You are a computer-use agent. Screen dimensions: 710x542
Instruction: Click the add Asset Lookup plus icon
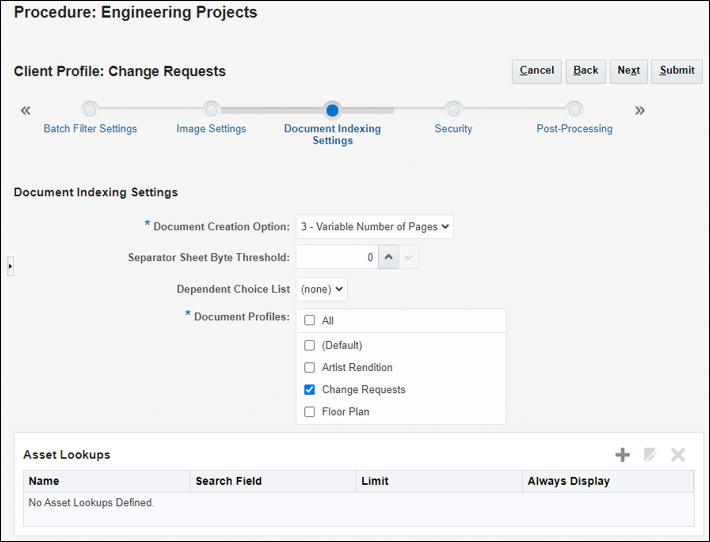(622, 455)
